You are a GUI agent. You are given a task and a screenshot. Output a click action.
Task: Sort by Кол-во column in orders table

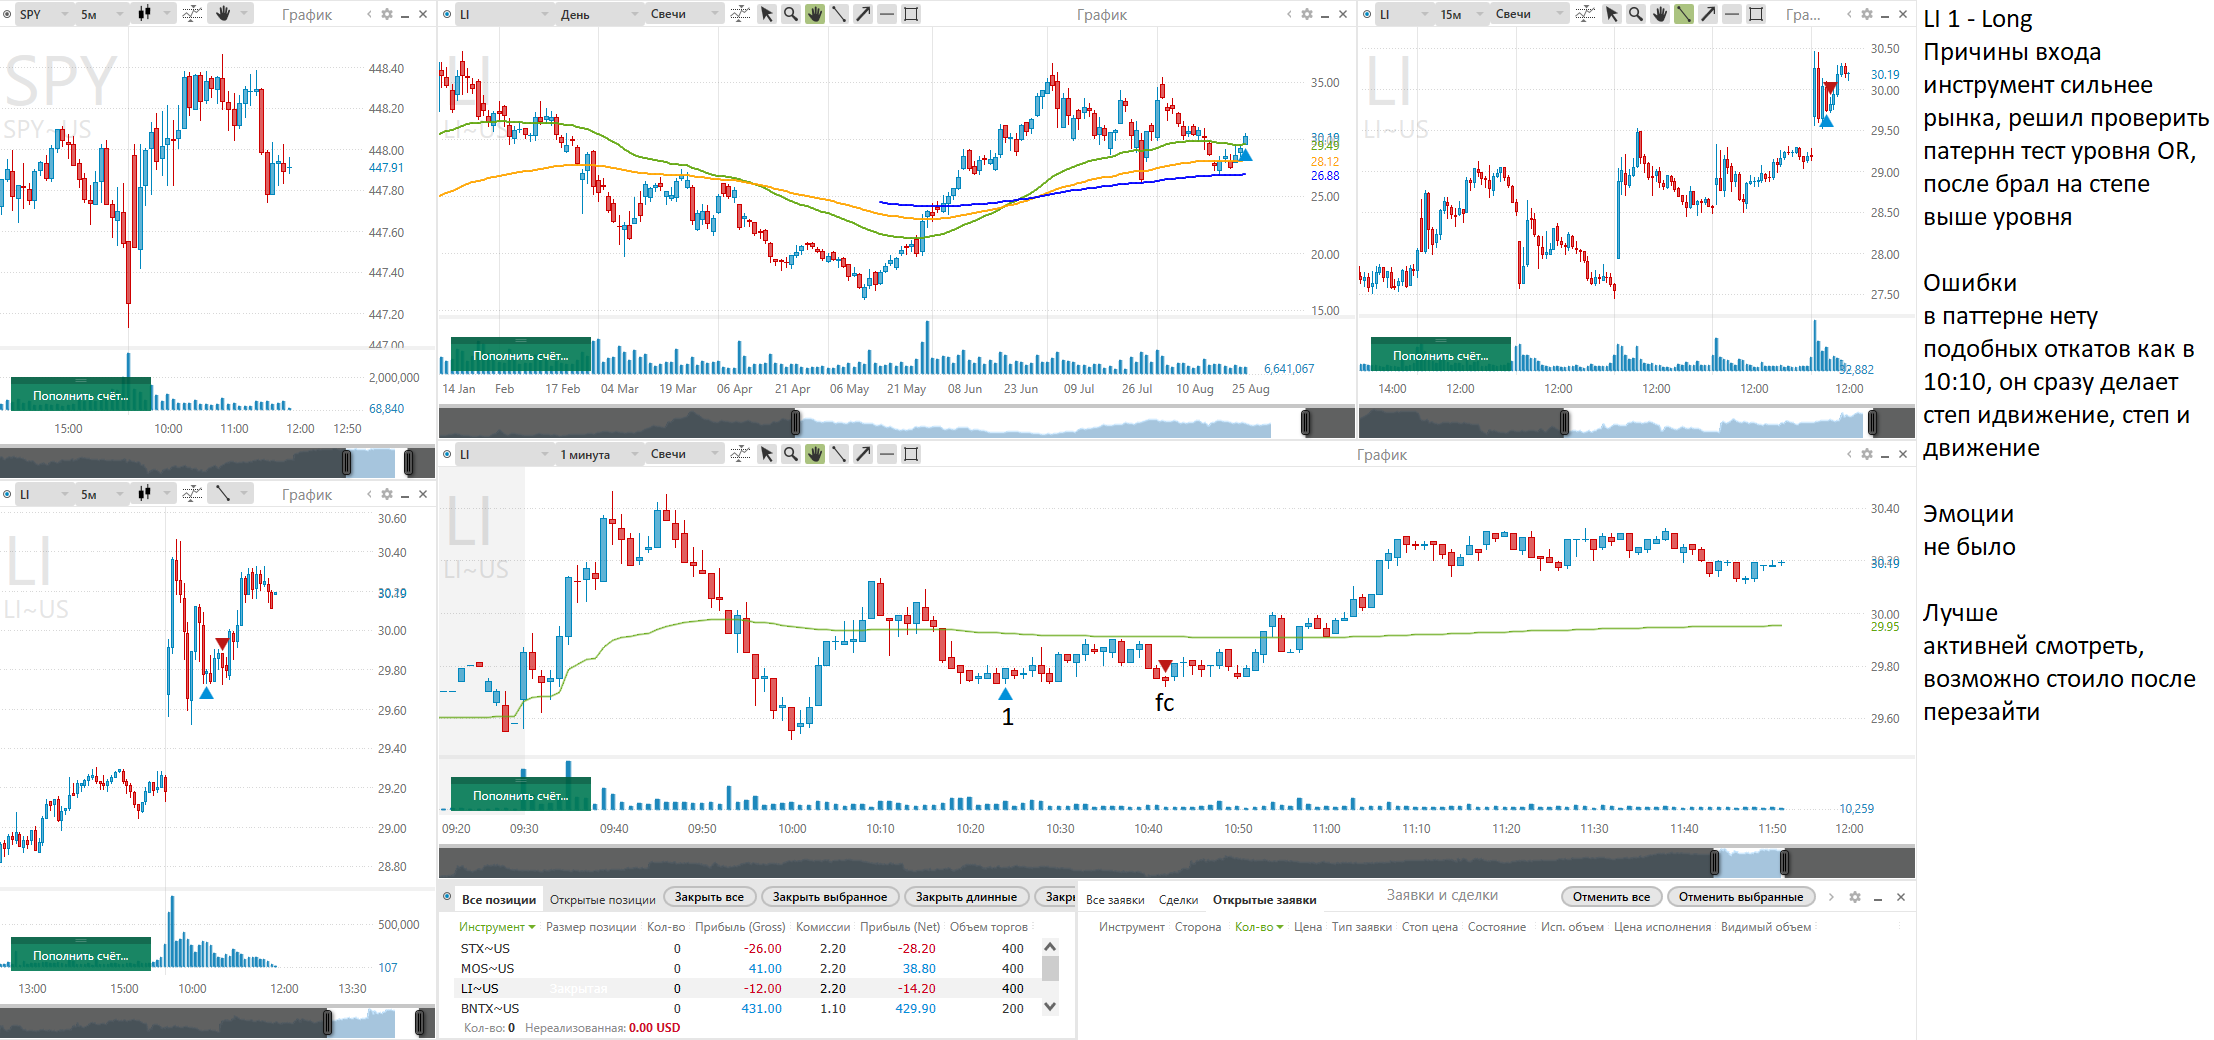pos(1258,927)
